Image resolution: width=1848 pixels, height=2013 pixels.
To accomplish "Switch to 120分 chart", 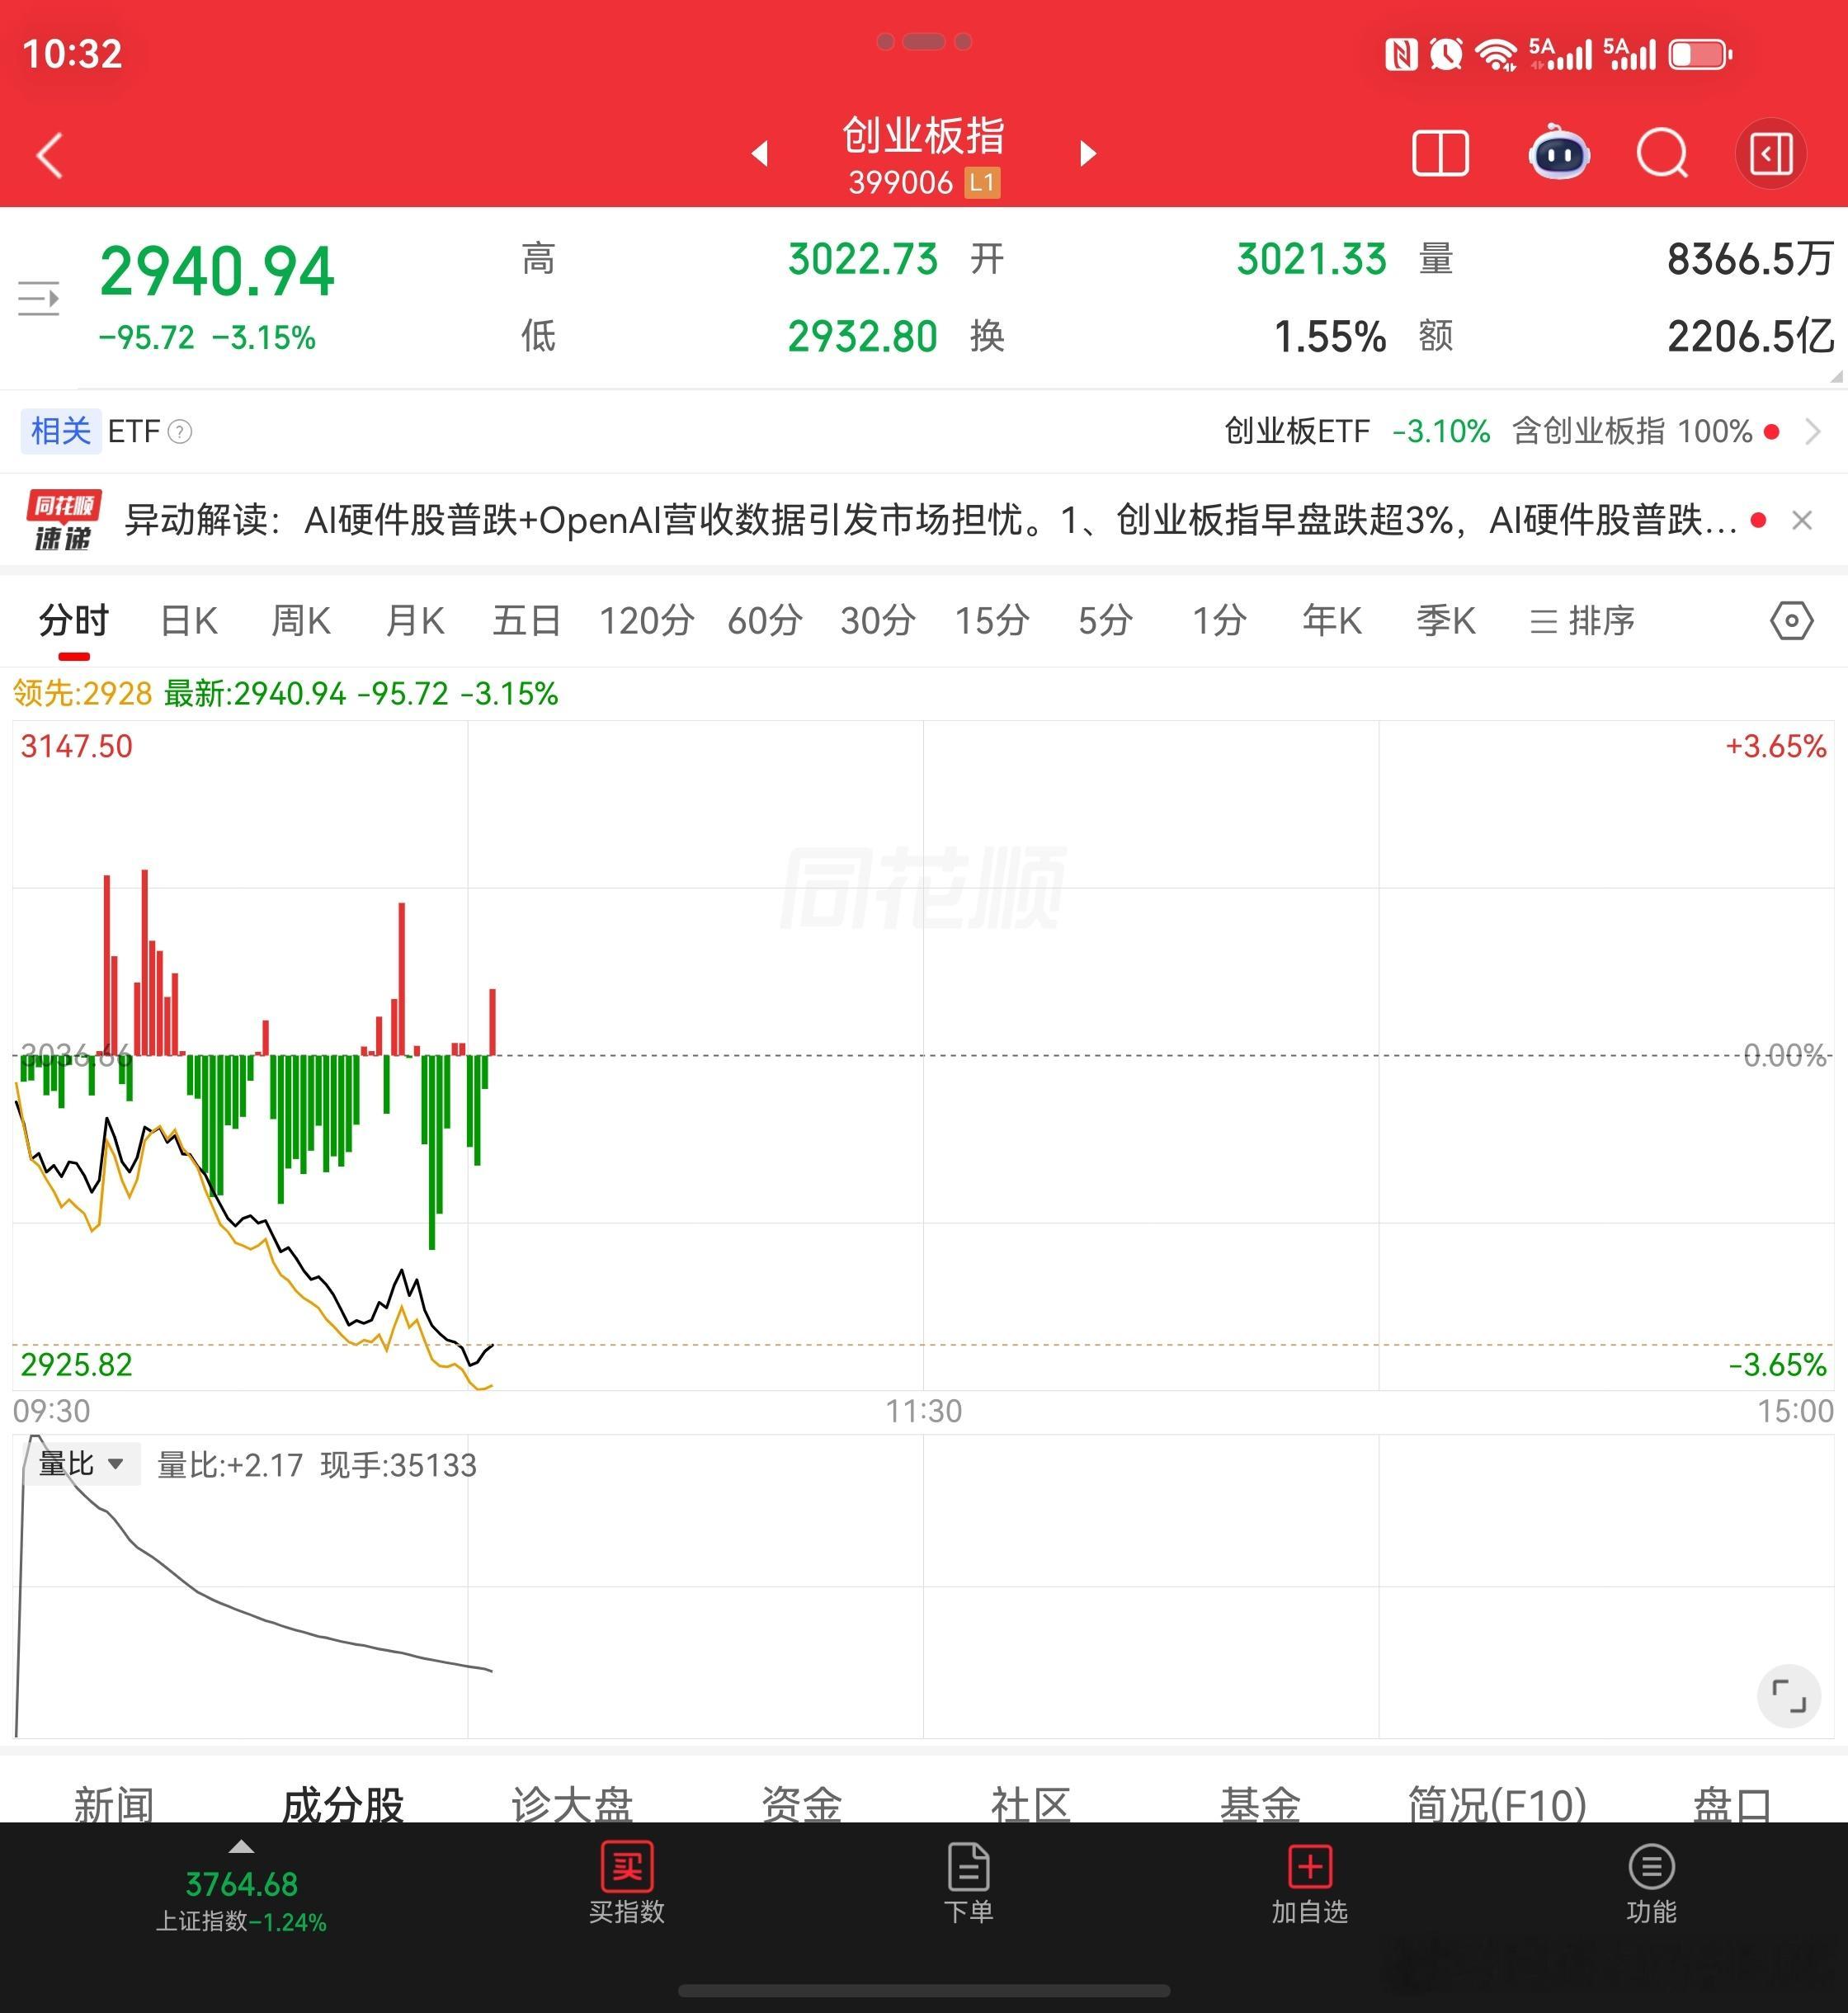I will [646, 621].
